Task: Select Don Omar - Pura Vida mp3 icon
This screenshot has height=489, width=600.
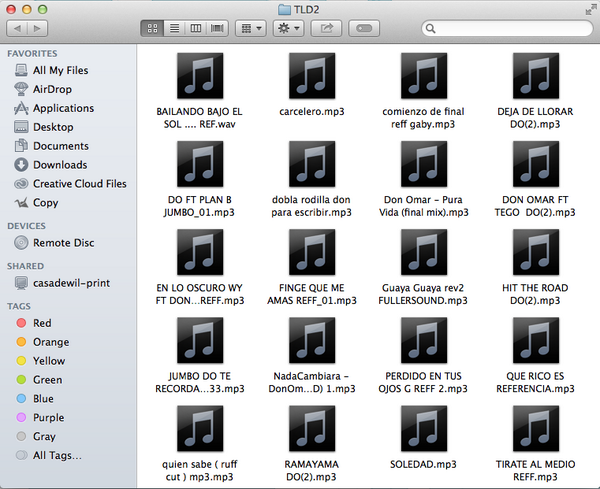Action: coord(424,164)
